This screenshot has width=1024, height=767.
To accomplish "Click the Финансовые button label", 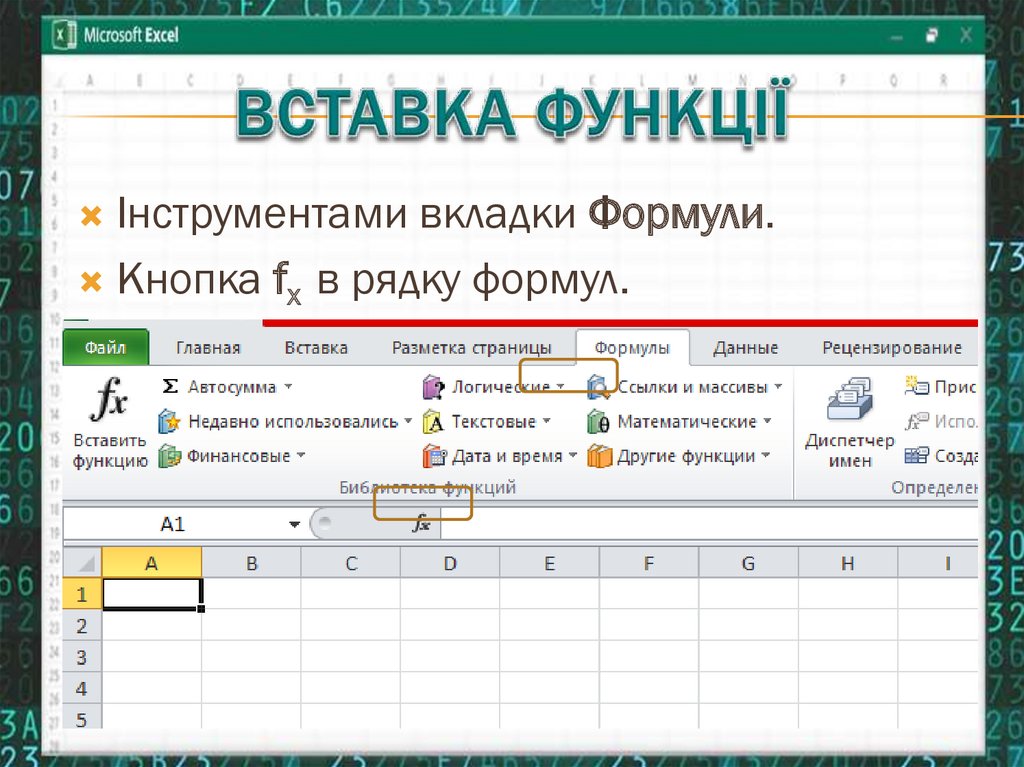I will (x=239, y=456).
